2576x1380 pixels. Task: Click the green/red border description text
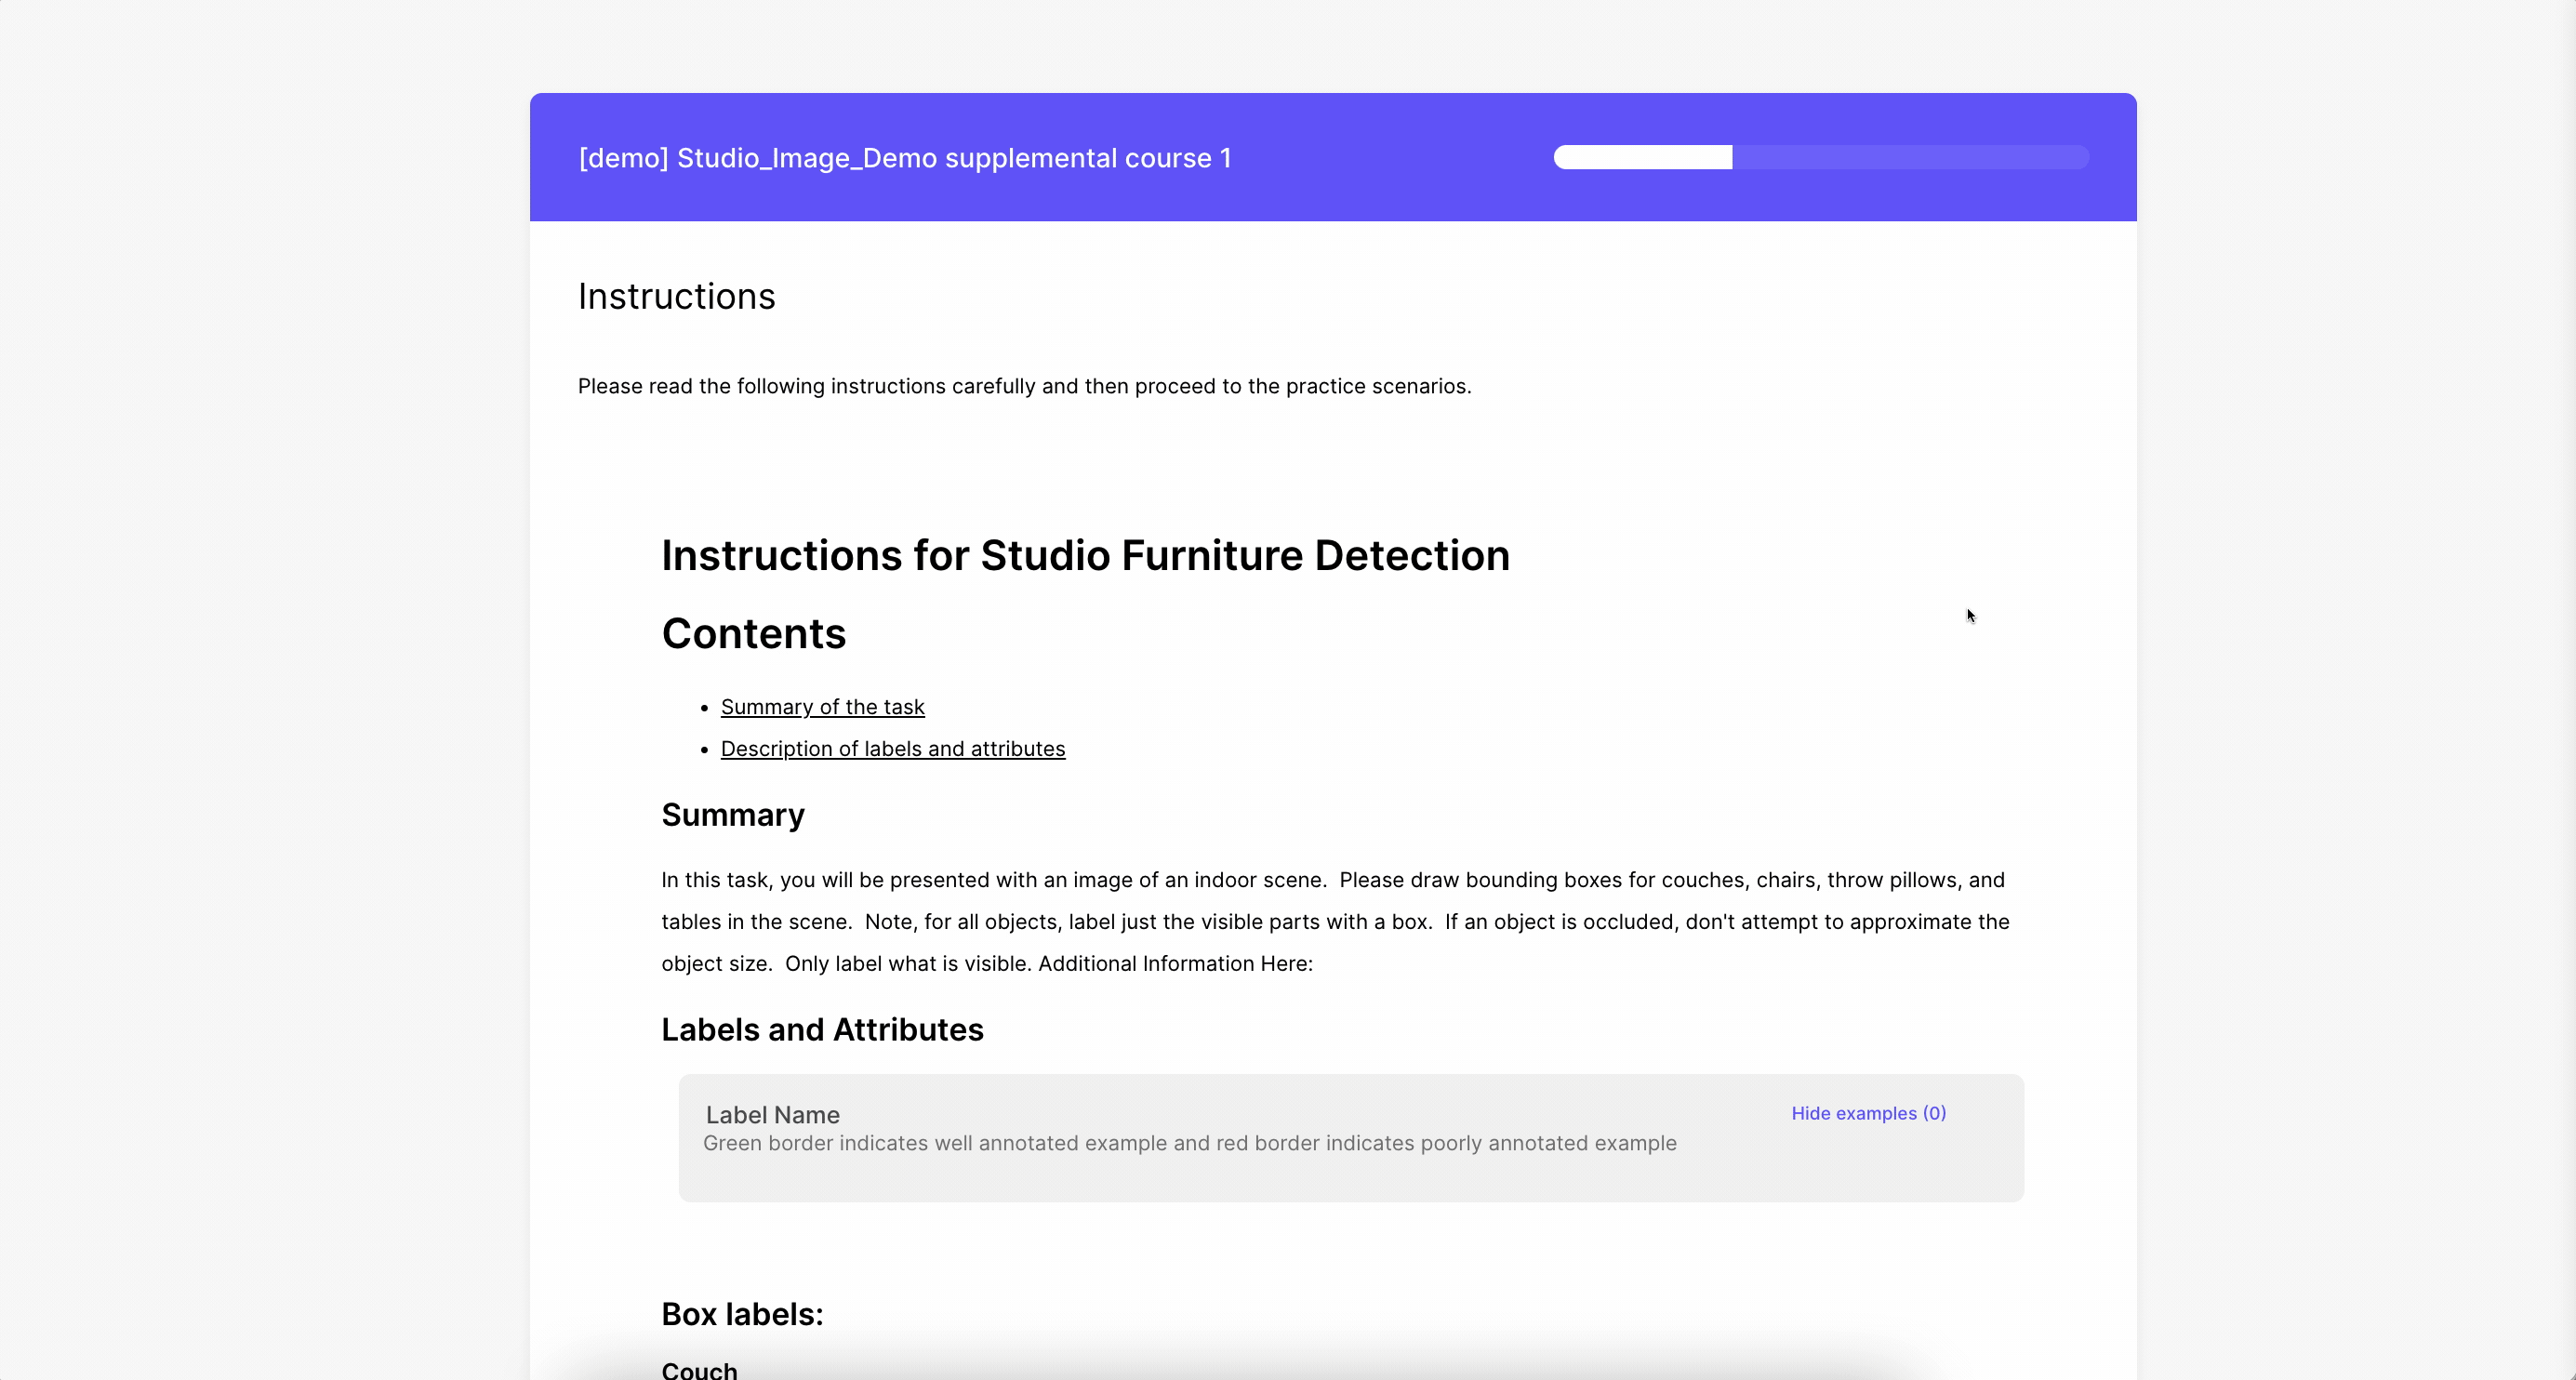1189,1143
